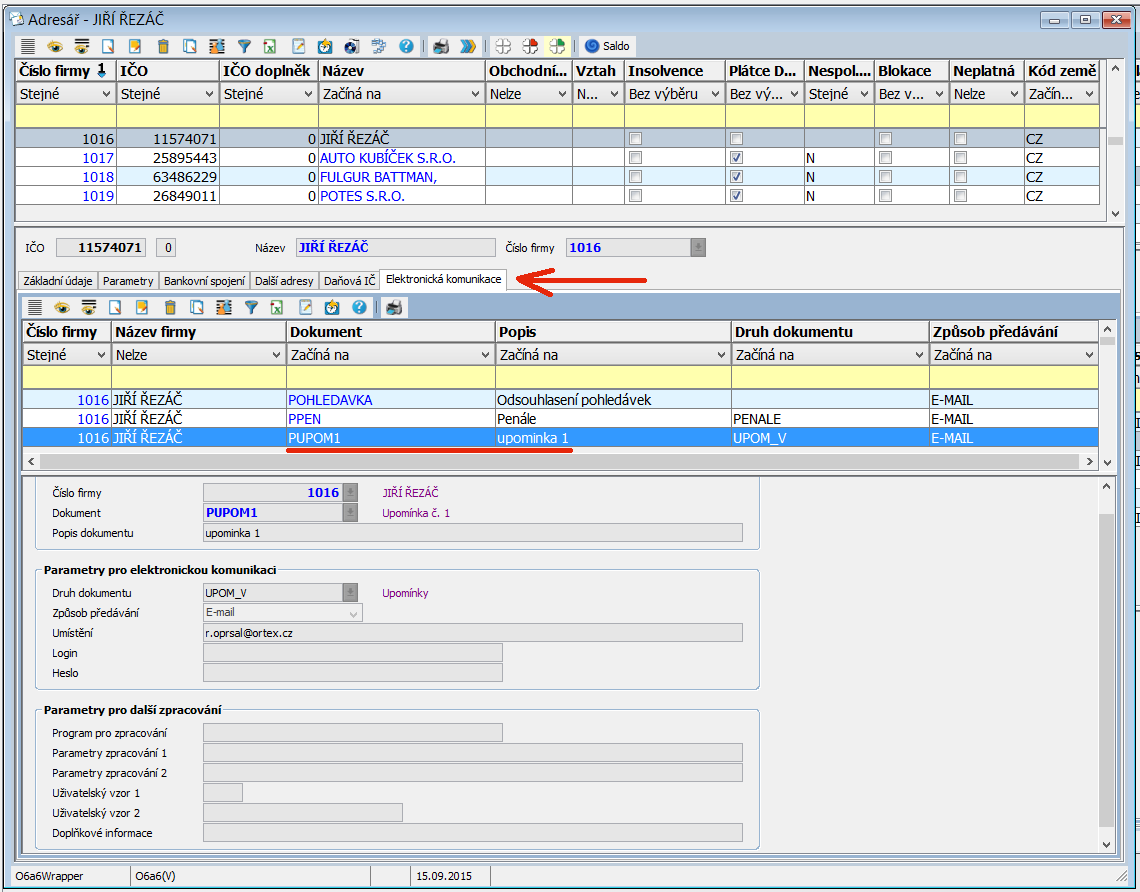Select the PPEN document link
1140x892 pixels.
(304, 419)
